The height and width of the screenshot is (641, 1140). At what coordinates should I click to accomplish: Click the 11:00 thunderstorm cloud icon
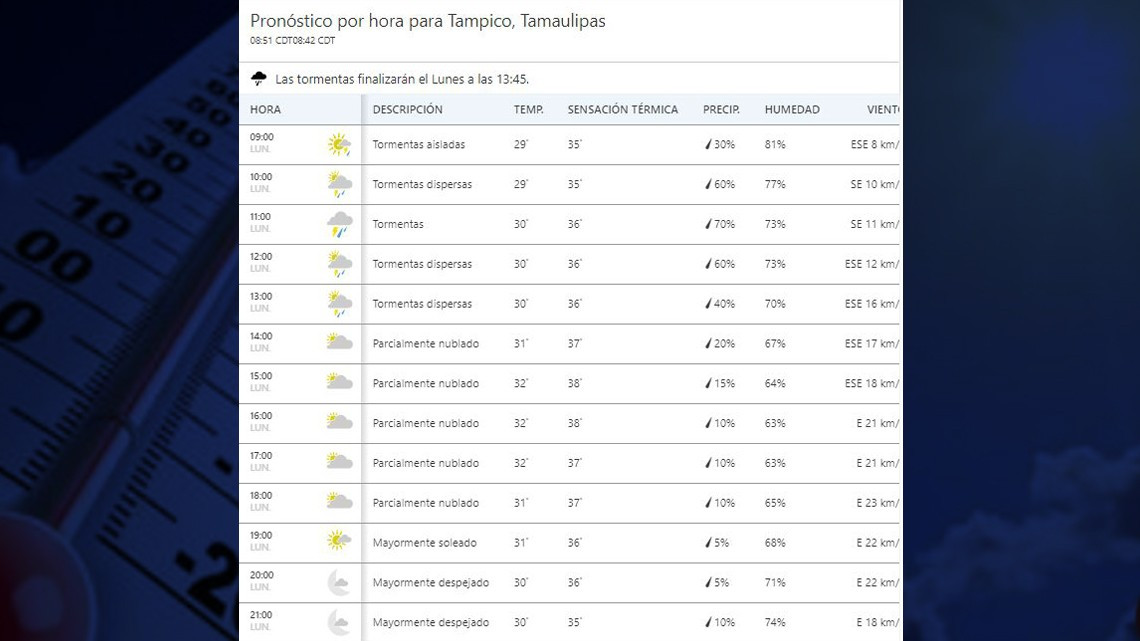point(339,224)
